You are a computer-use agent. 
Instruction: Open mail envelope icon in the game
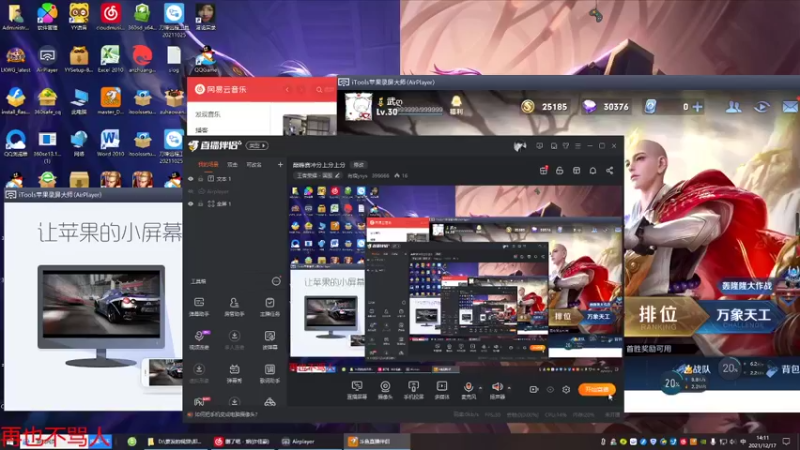click(x=790, y=107)
